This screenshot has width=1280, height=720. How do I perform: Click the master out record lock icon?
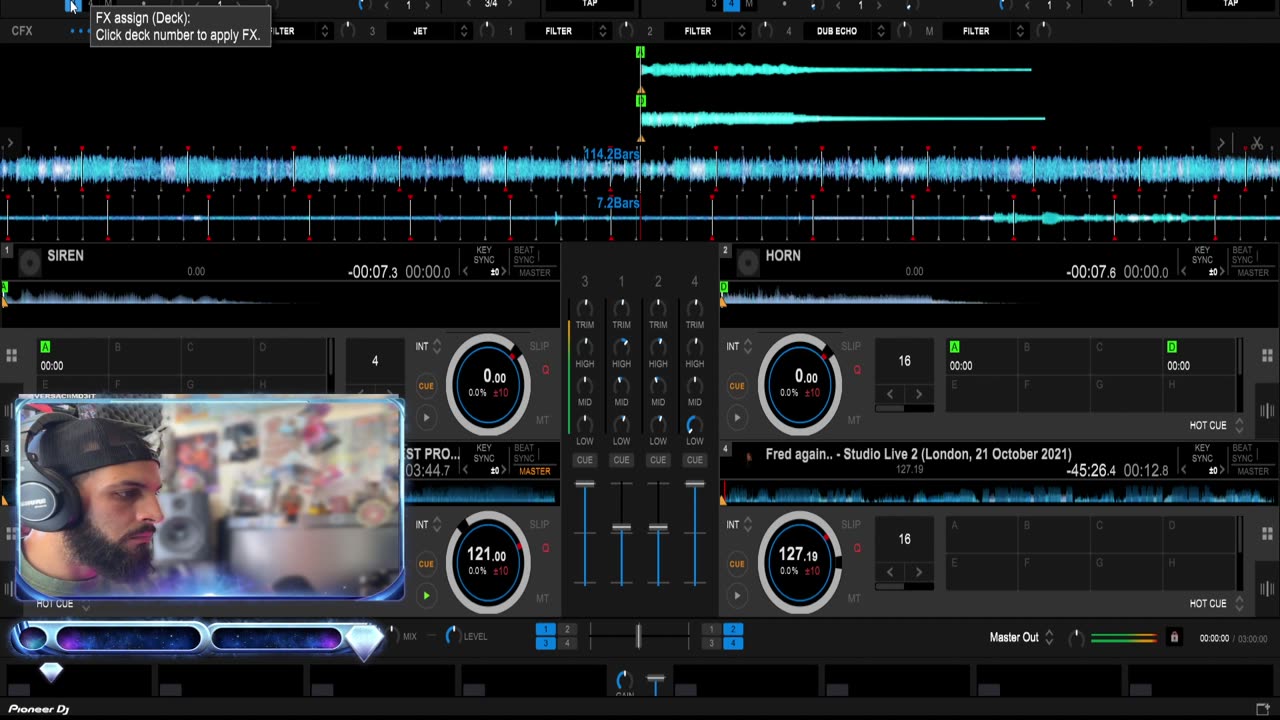click(x=1174, y=637)
